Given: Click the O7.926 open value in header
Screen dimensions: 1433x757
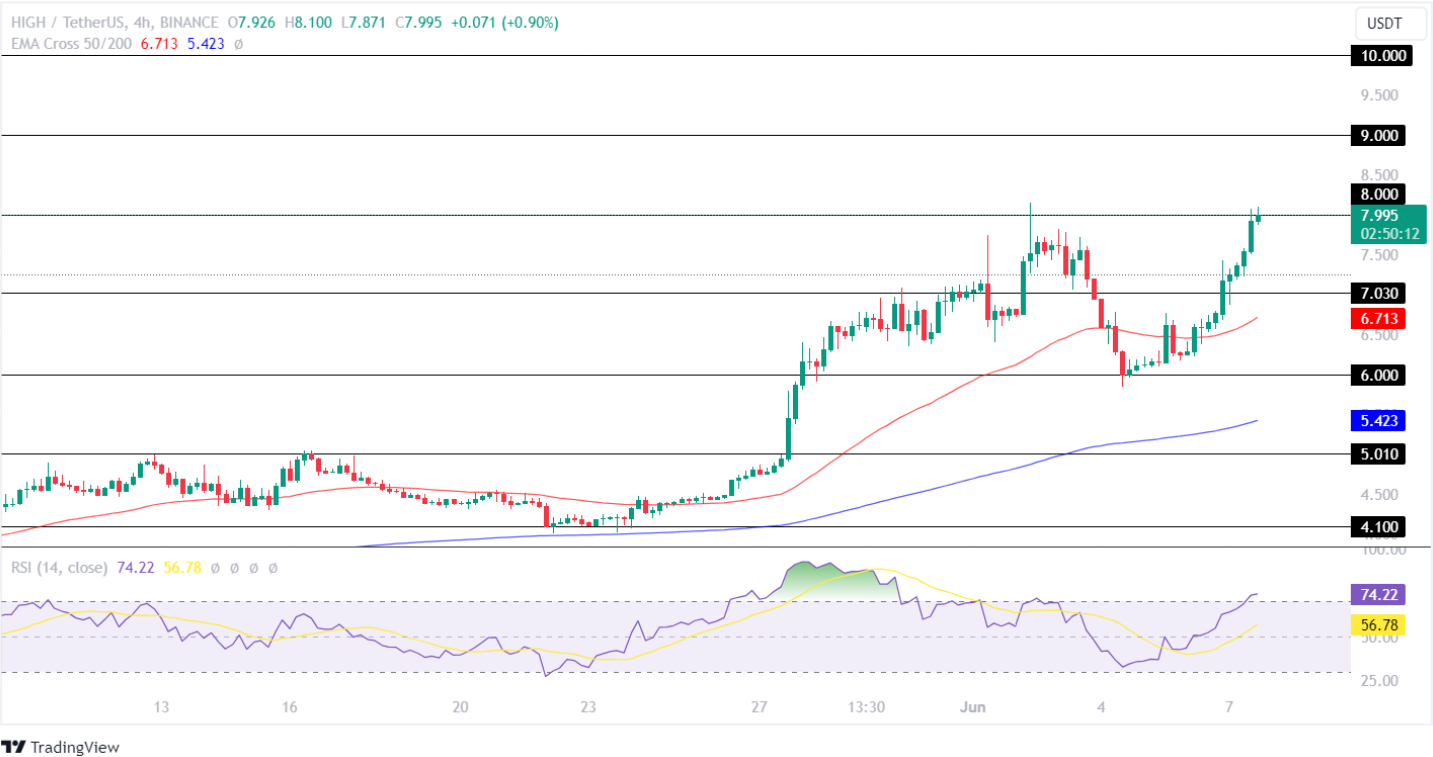Looking at the screenshot, I should coord(251,23).
